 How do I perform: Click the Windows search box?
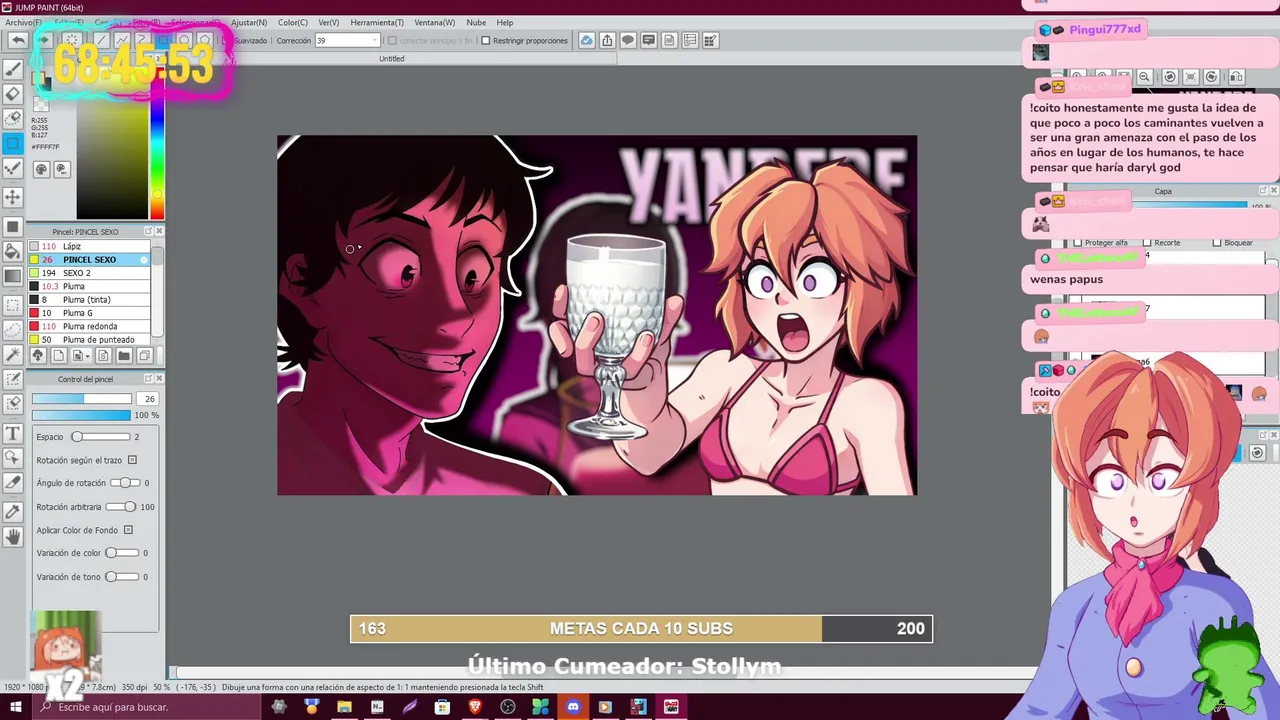[x=147, y=707]
